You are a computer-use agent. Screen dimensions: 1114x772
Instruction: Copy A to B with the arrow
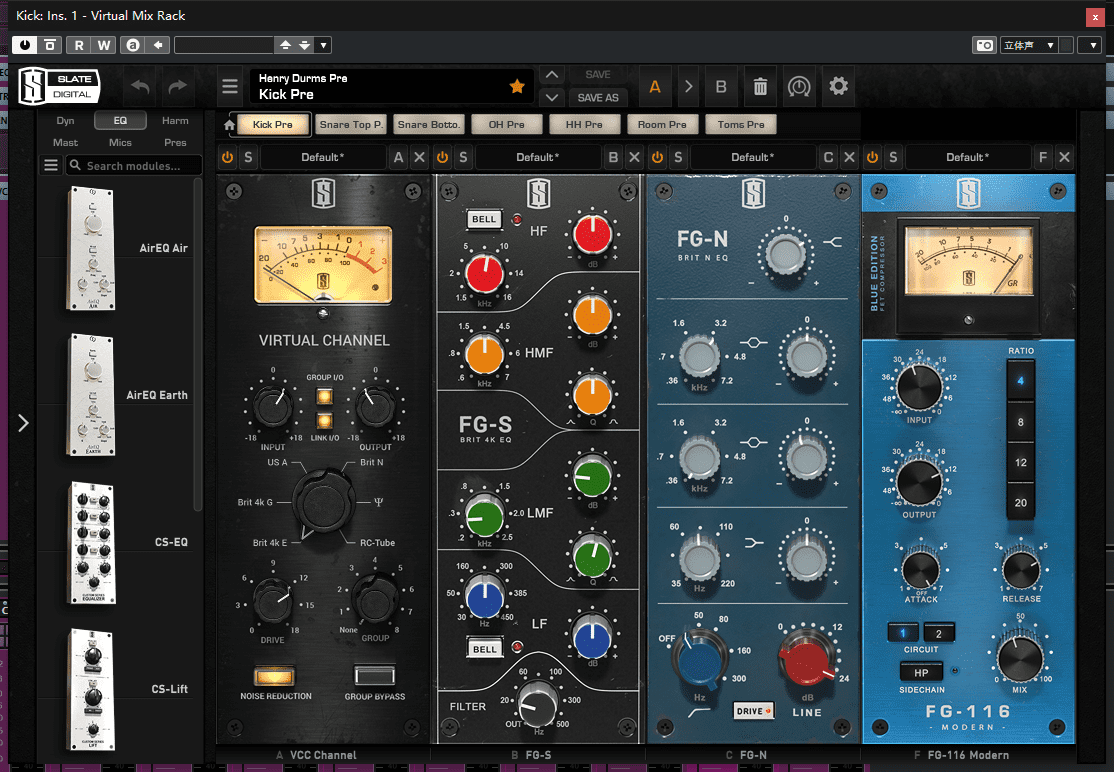pos(688,87)
